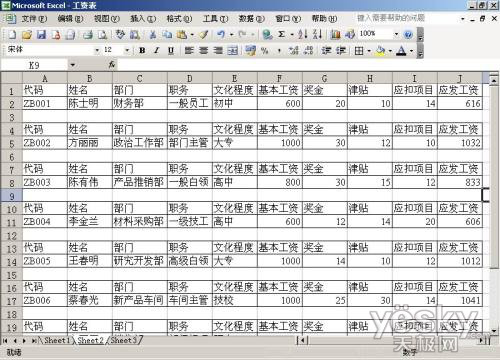Apply comma style
This screenshot has height=360, width=500.
279,51
